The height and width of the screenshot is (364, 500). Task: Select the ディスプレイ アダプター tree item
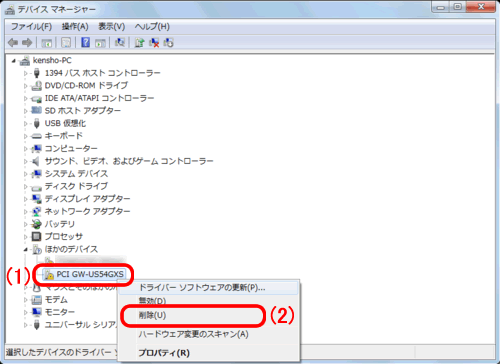87,199
